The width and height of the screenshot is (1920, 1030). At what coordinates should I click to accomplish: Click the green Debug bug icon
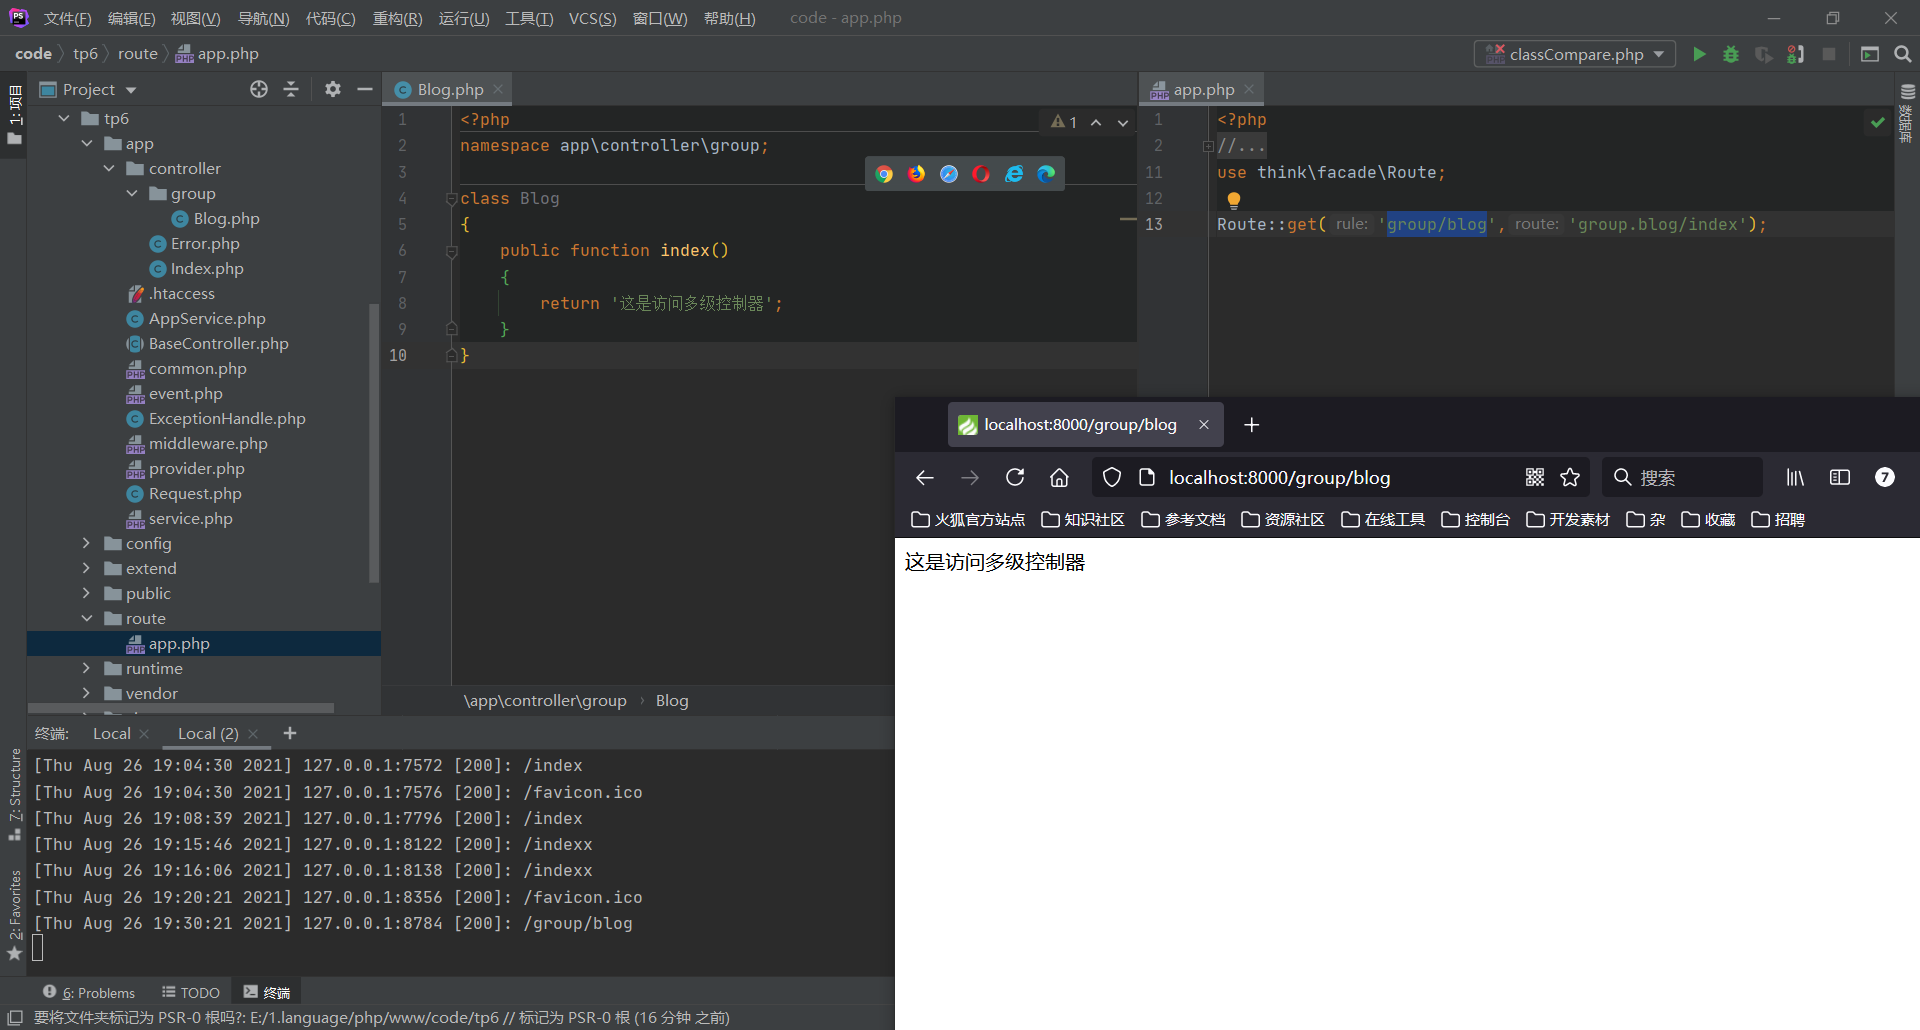(x=1731, y=54)
